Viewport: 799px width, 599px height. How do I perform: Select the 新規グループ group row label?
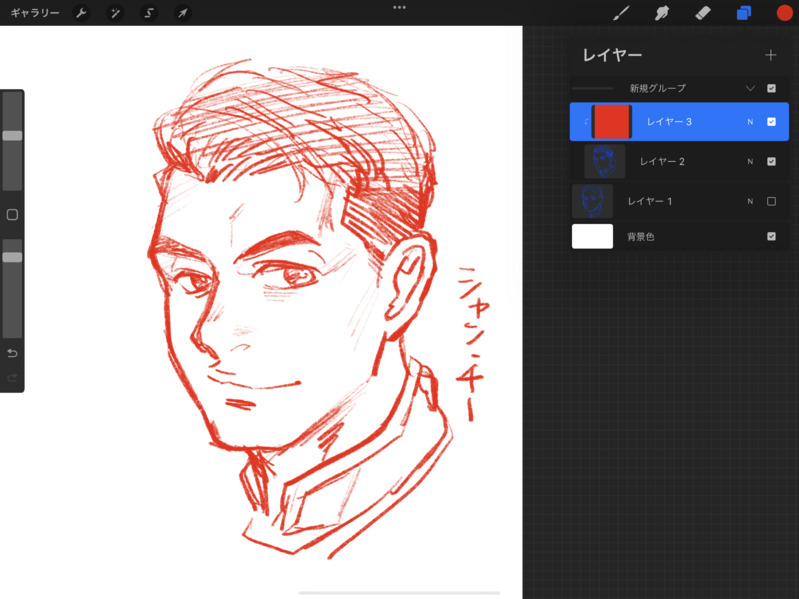click(x=657, y=88)
